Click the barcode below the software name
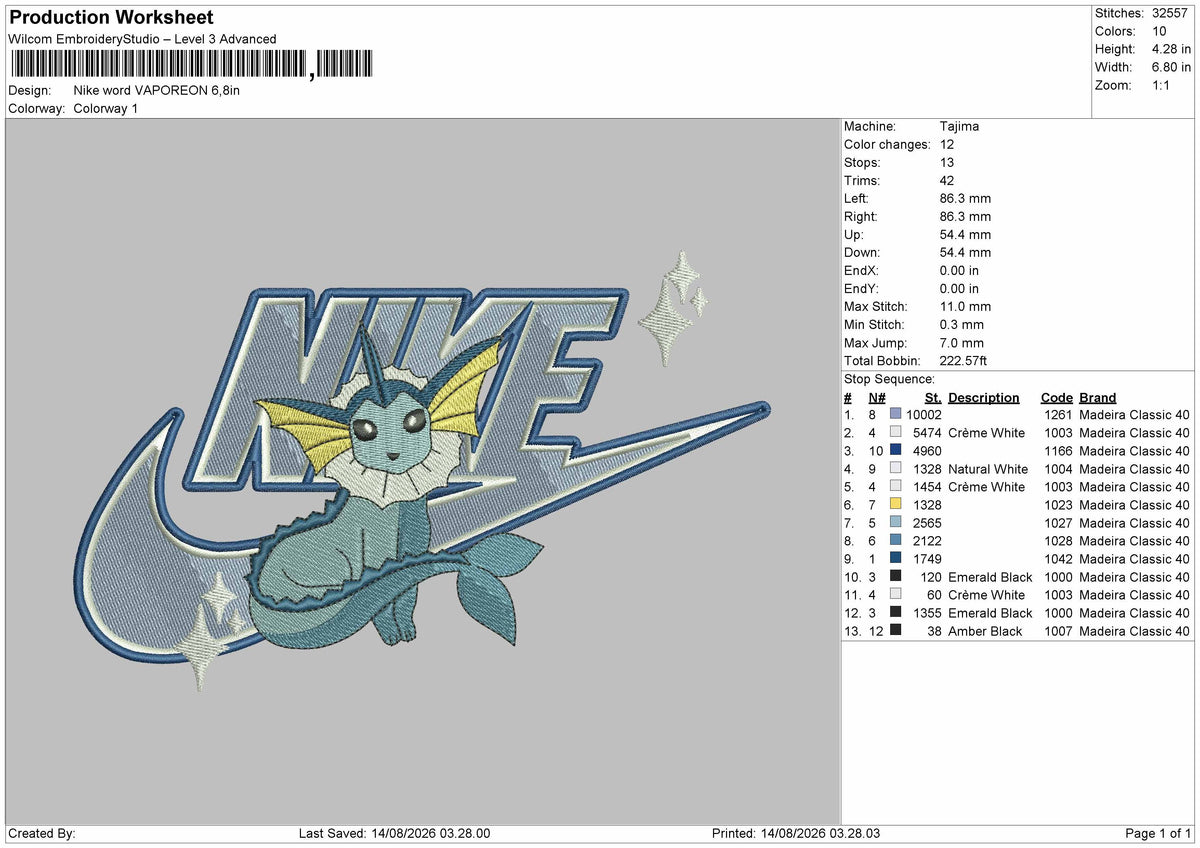Screen dimensions: 1200x848 (191, 65)
